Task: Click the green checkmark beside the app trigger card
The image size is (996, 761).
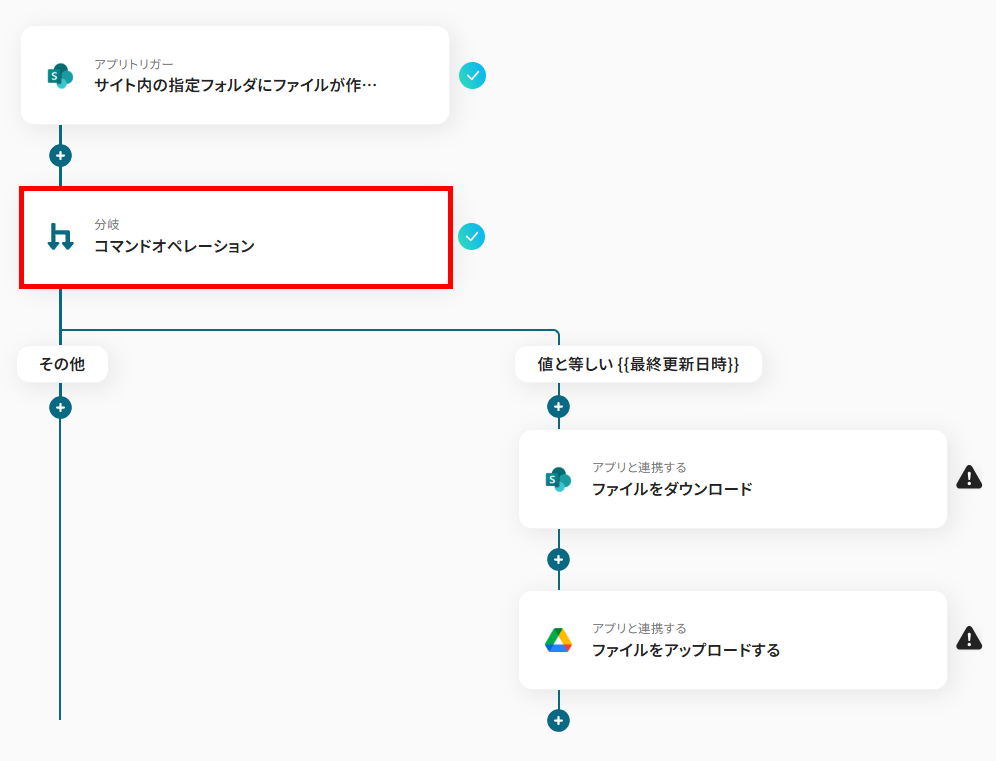Action: 473,76
